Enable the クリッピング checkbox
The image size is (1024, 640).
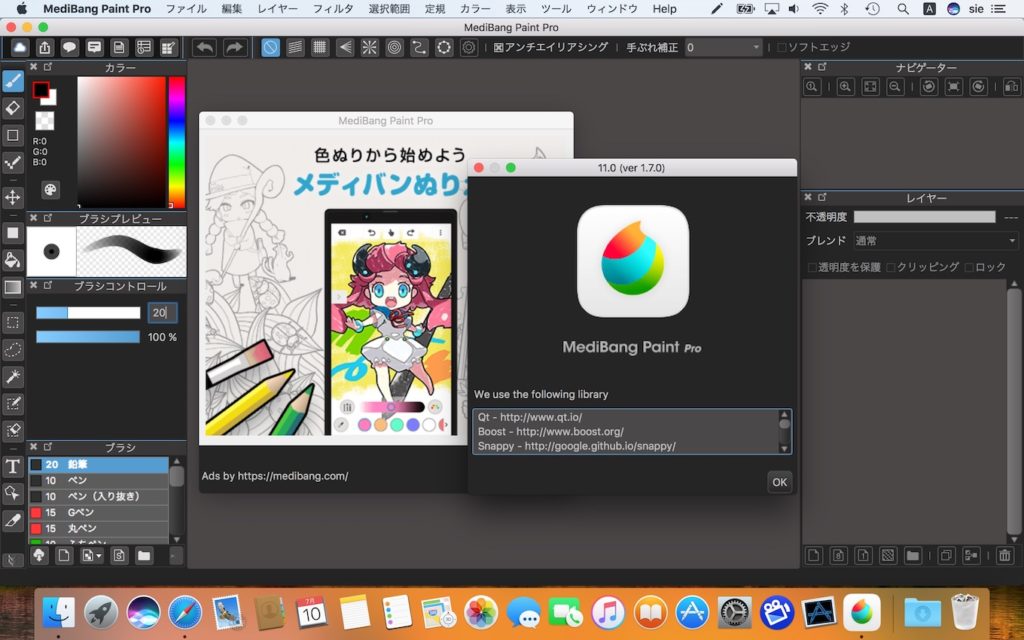point(890,268)
